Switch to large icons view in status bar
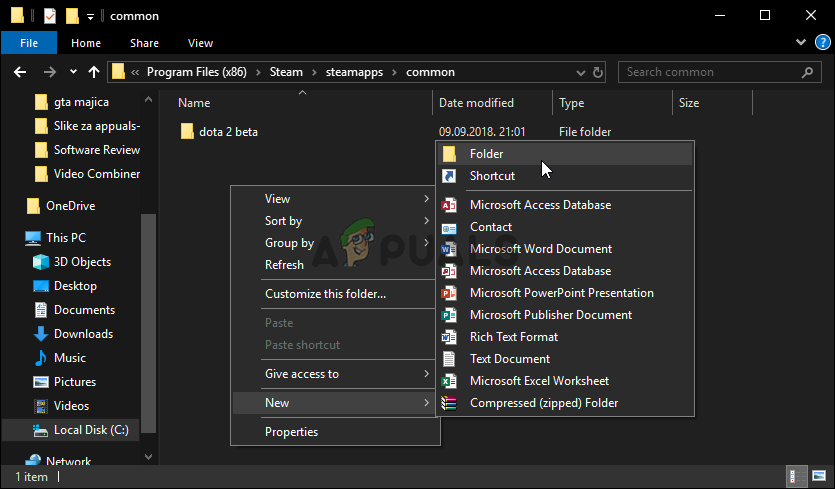 point(817,477)
